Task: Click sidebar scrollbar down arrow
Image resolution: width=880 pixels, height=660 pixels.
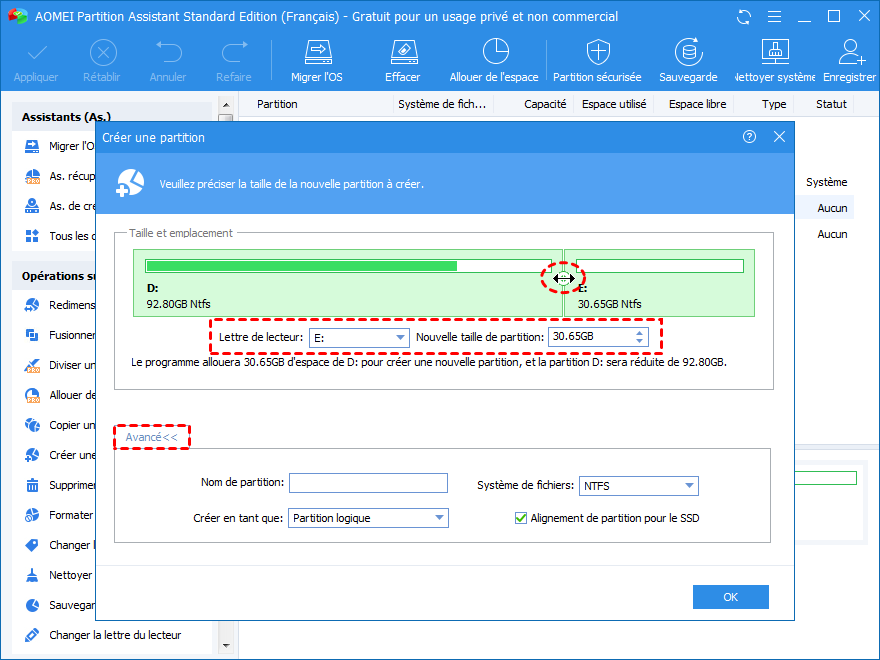Action: (226, 646)
